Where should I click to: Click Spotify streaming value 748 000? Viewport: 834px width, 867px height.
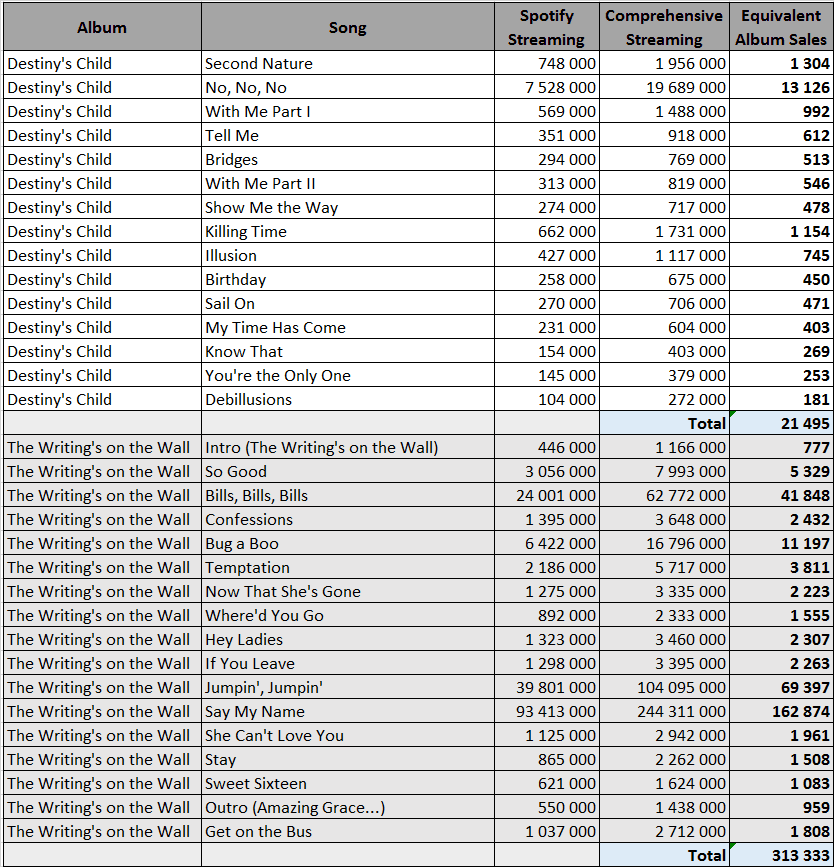[x=547, y=63]
